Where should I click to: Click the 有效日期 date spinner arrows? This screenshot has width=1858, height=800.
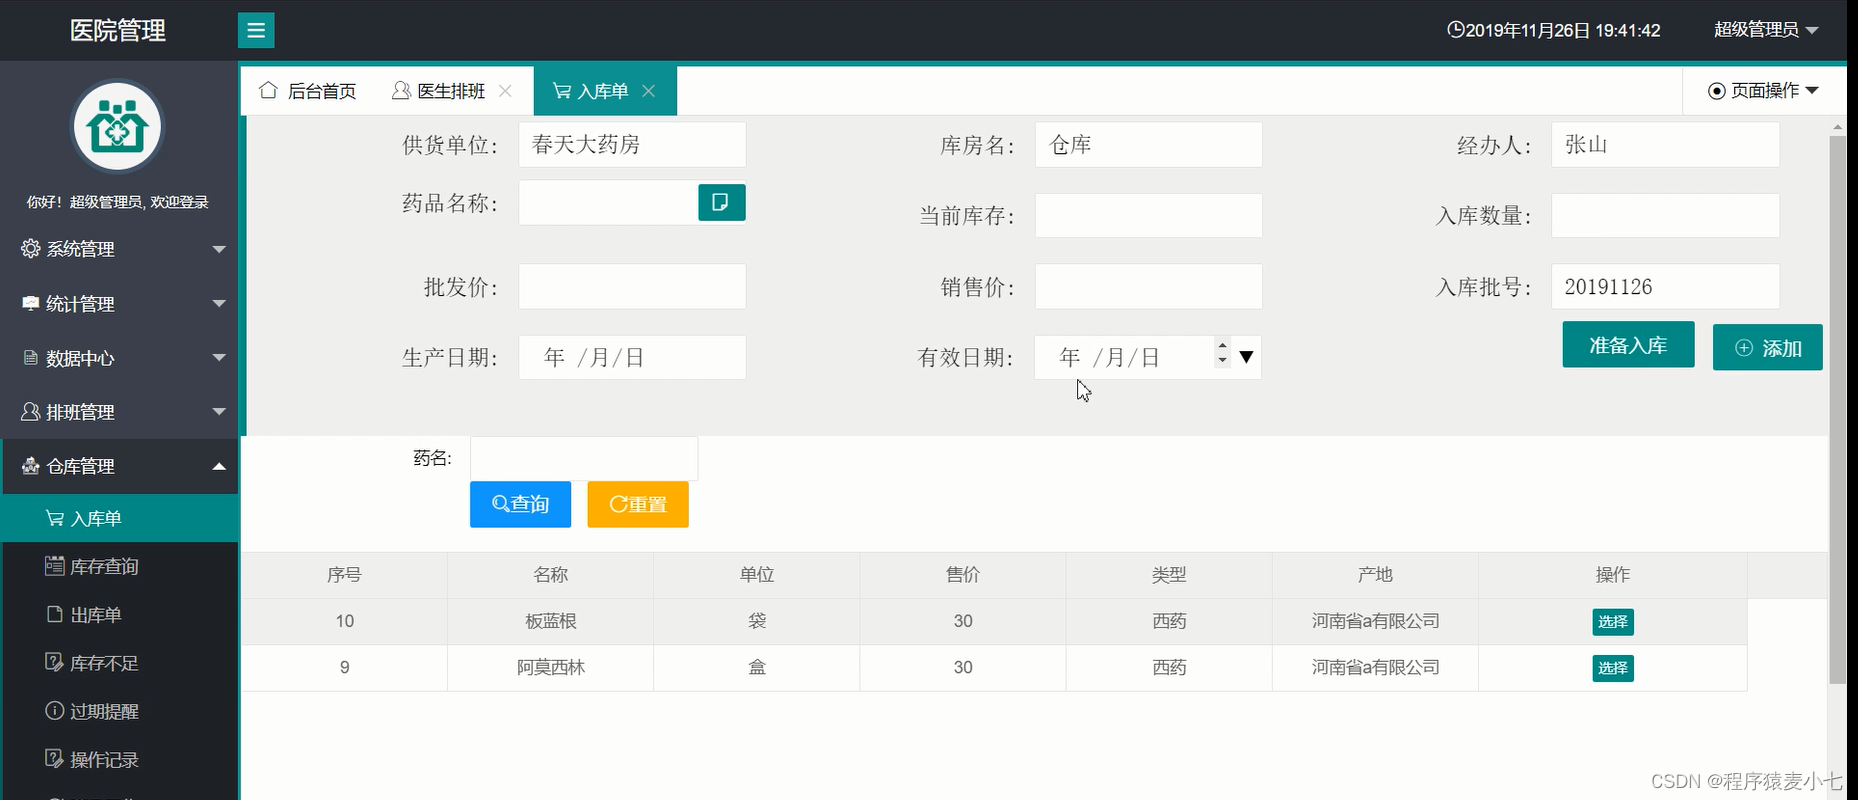pyautogui.click(x=1222, y=352)
